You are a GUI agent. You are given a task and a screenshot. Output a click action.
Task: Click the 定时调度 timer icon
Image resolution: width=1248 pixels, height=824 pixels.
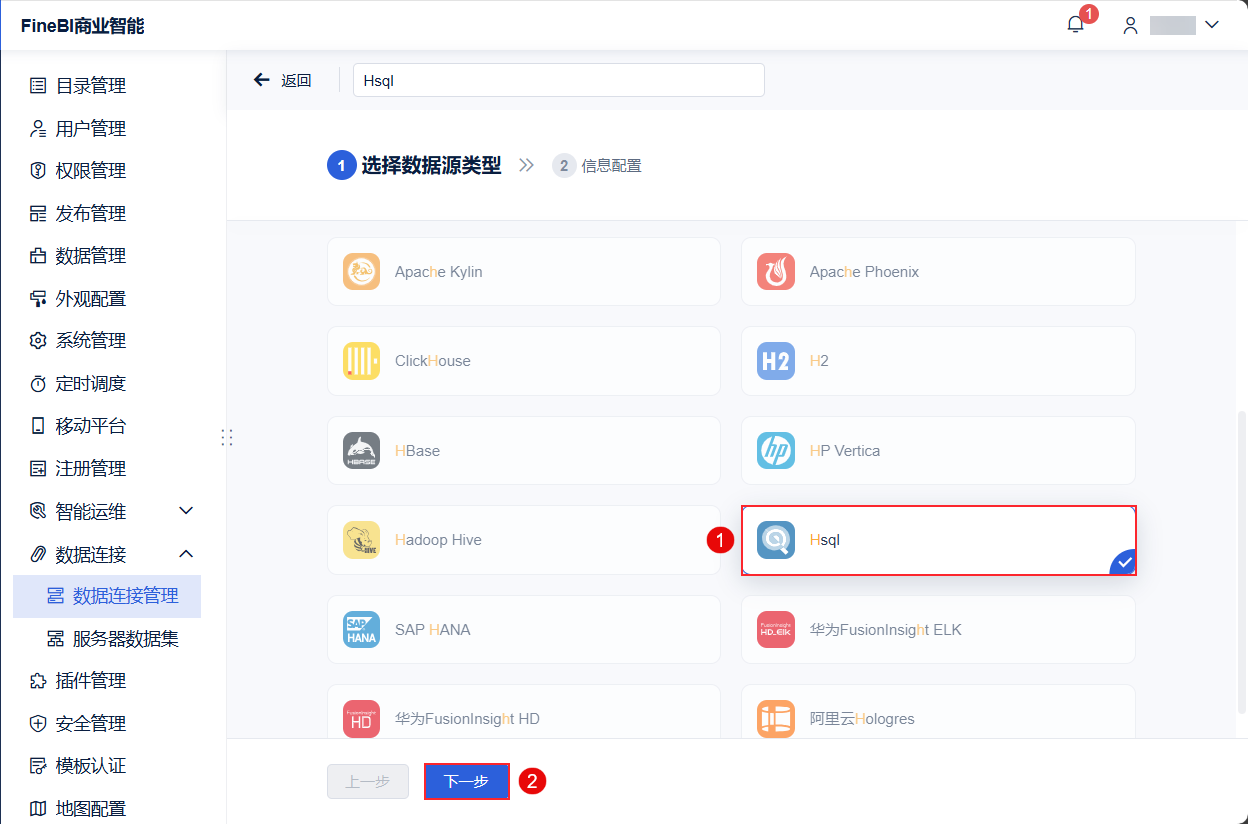[x=38, y=383]
